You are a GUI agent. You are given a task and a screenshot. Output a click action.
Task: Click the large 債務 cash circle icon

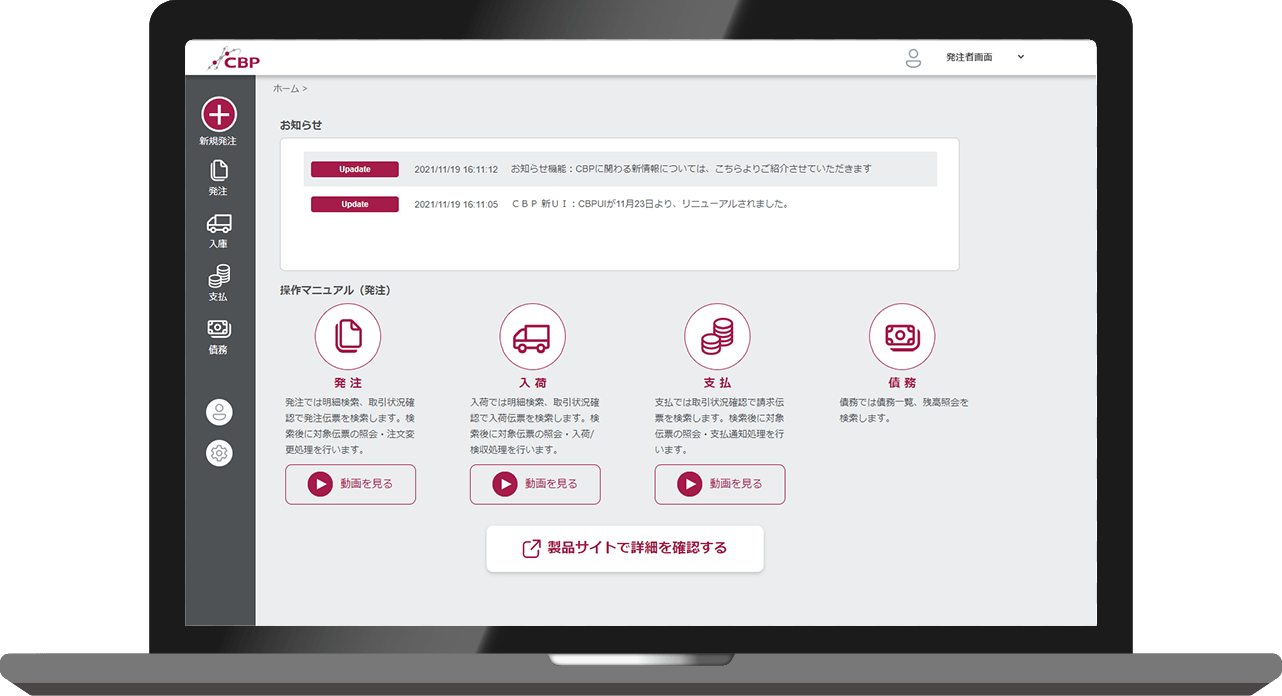pyautogui.click(x=901, y=337)
